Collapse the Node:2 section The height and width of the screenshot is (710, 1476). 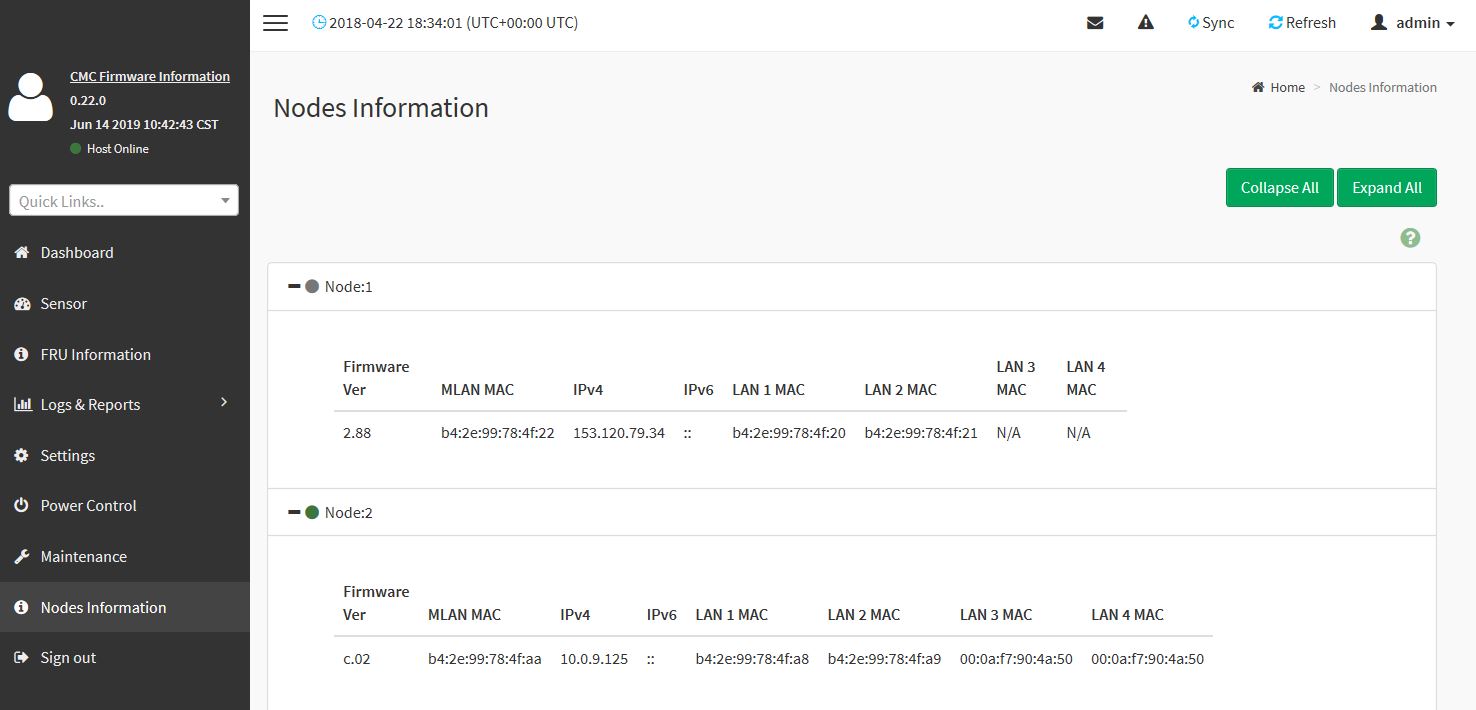click(294, 512)
